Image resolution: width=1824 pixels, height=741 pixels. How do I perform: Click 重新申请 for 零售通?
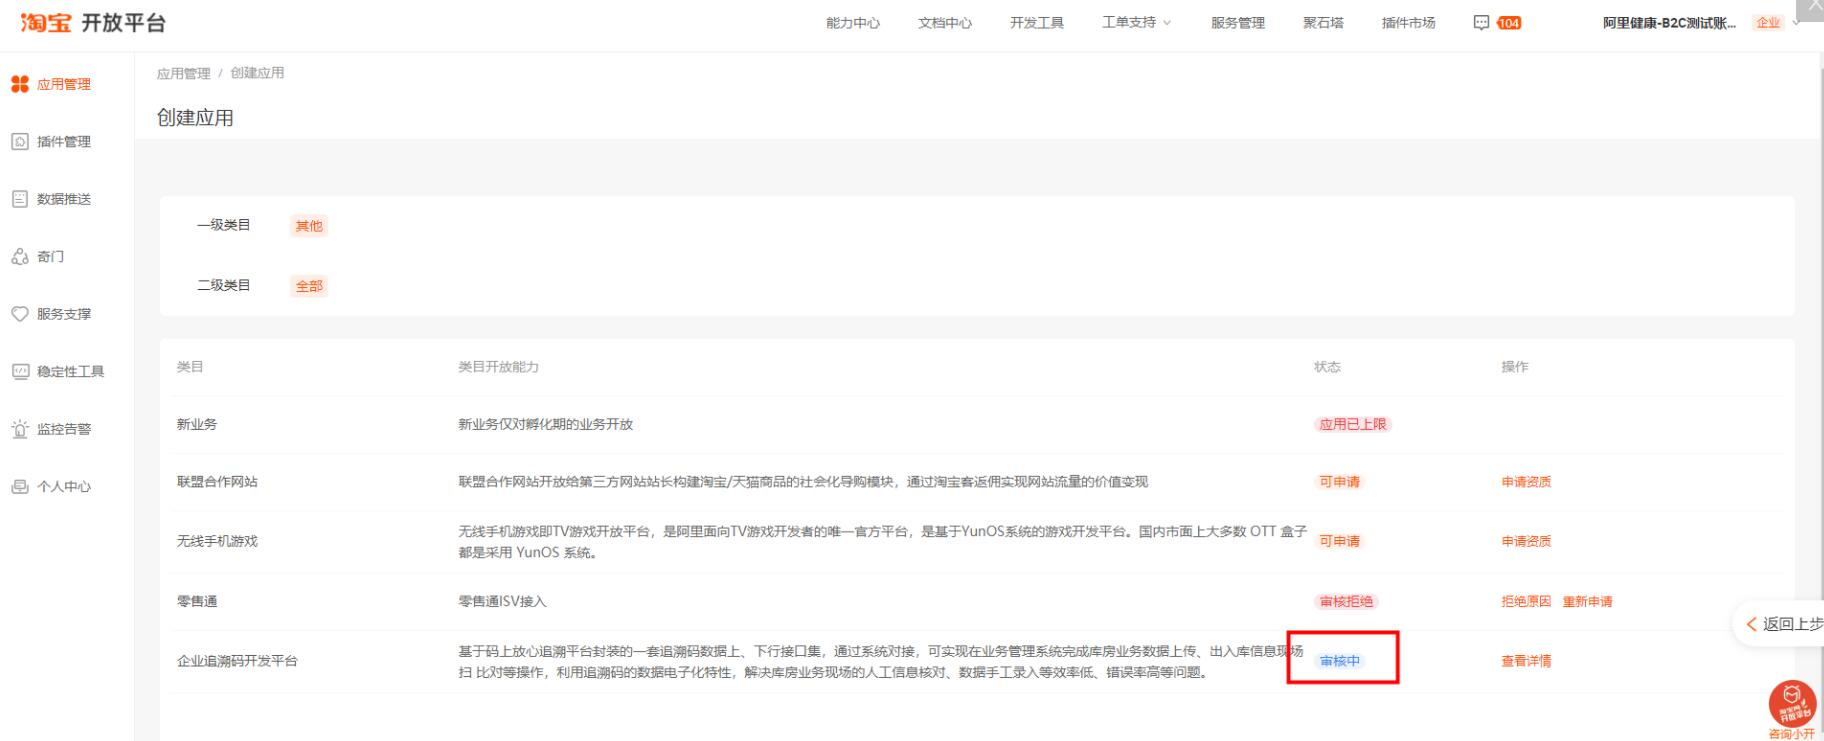point(1587,602)
